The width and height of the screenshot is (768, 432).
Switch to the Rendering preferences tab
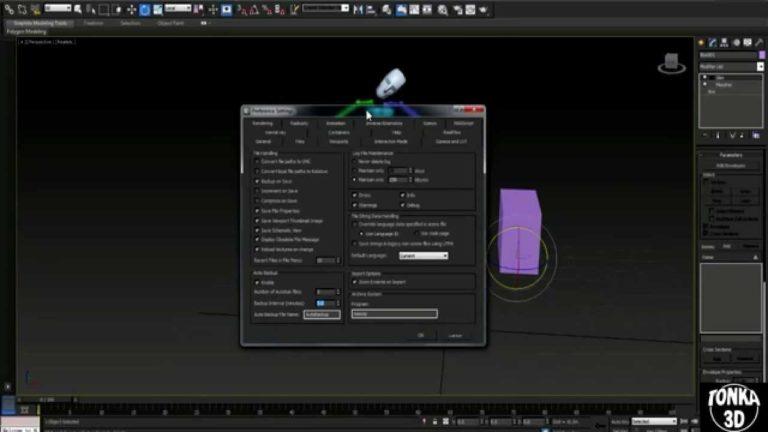263,123
